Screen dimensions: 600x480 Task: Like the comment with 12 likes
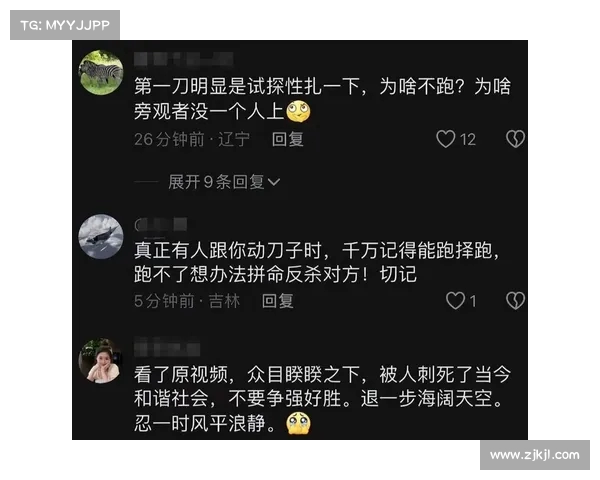(x=446, y=139)
